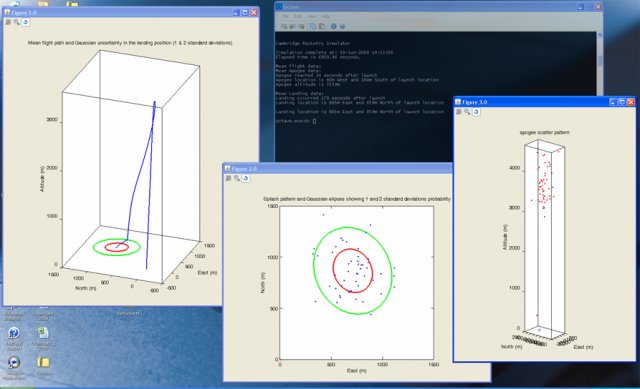
Task: Open the View menu in Octave window
Action: click(x=311, y=17)
